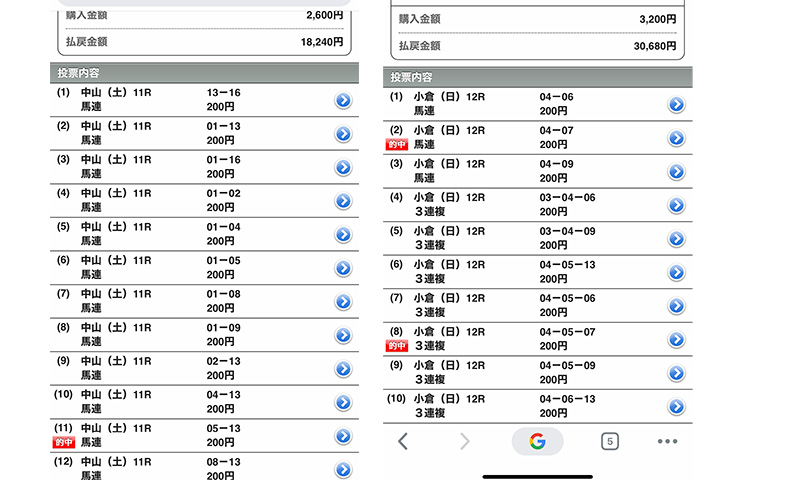Open the tab switcher showing 5 tabs
Image resolution: width=800 pixels, height=480 pixels.
608,441
